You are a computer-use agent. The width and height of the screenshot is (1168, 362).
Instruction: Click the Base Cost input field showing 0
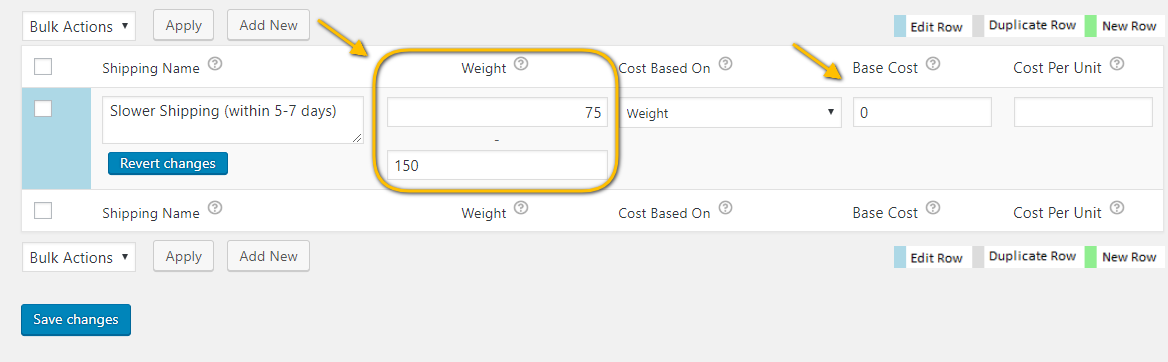922,112
